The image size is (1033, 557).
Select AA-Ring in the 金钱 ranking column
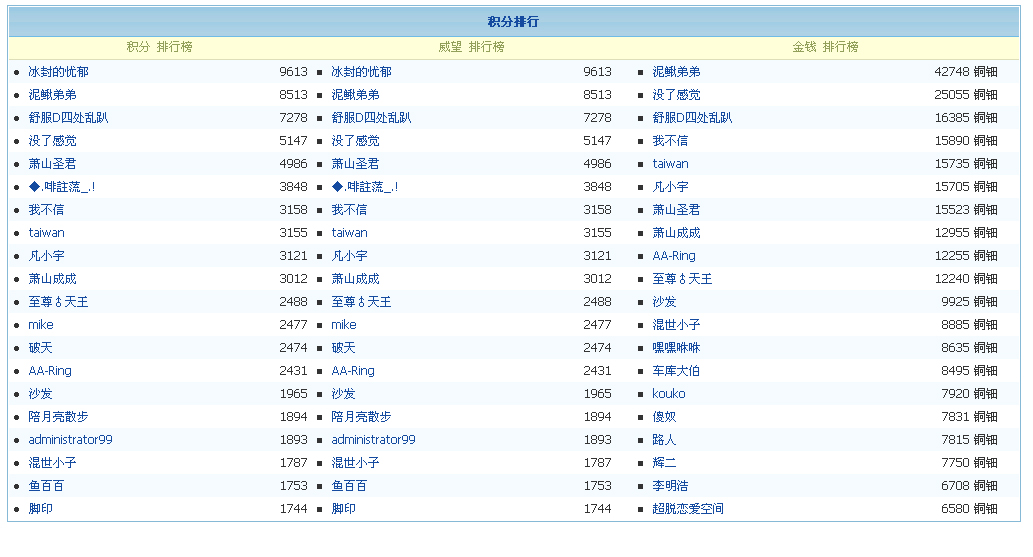pos(674,256)
